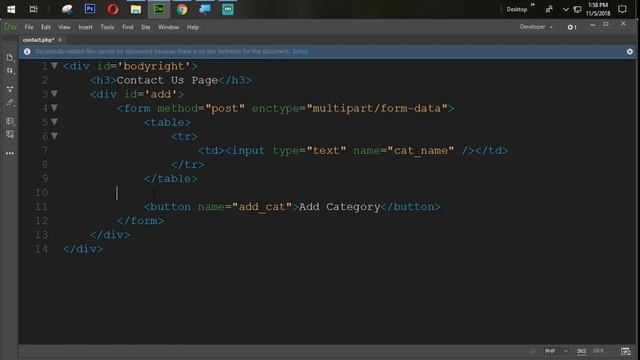Click the 'bodyright' id value
The width and height of the screenshot is (640, 360).
coord(154,66)
